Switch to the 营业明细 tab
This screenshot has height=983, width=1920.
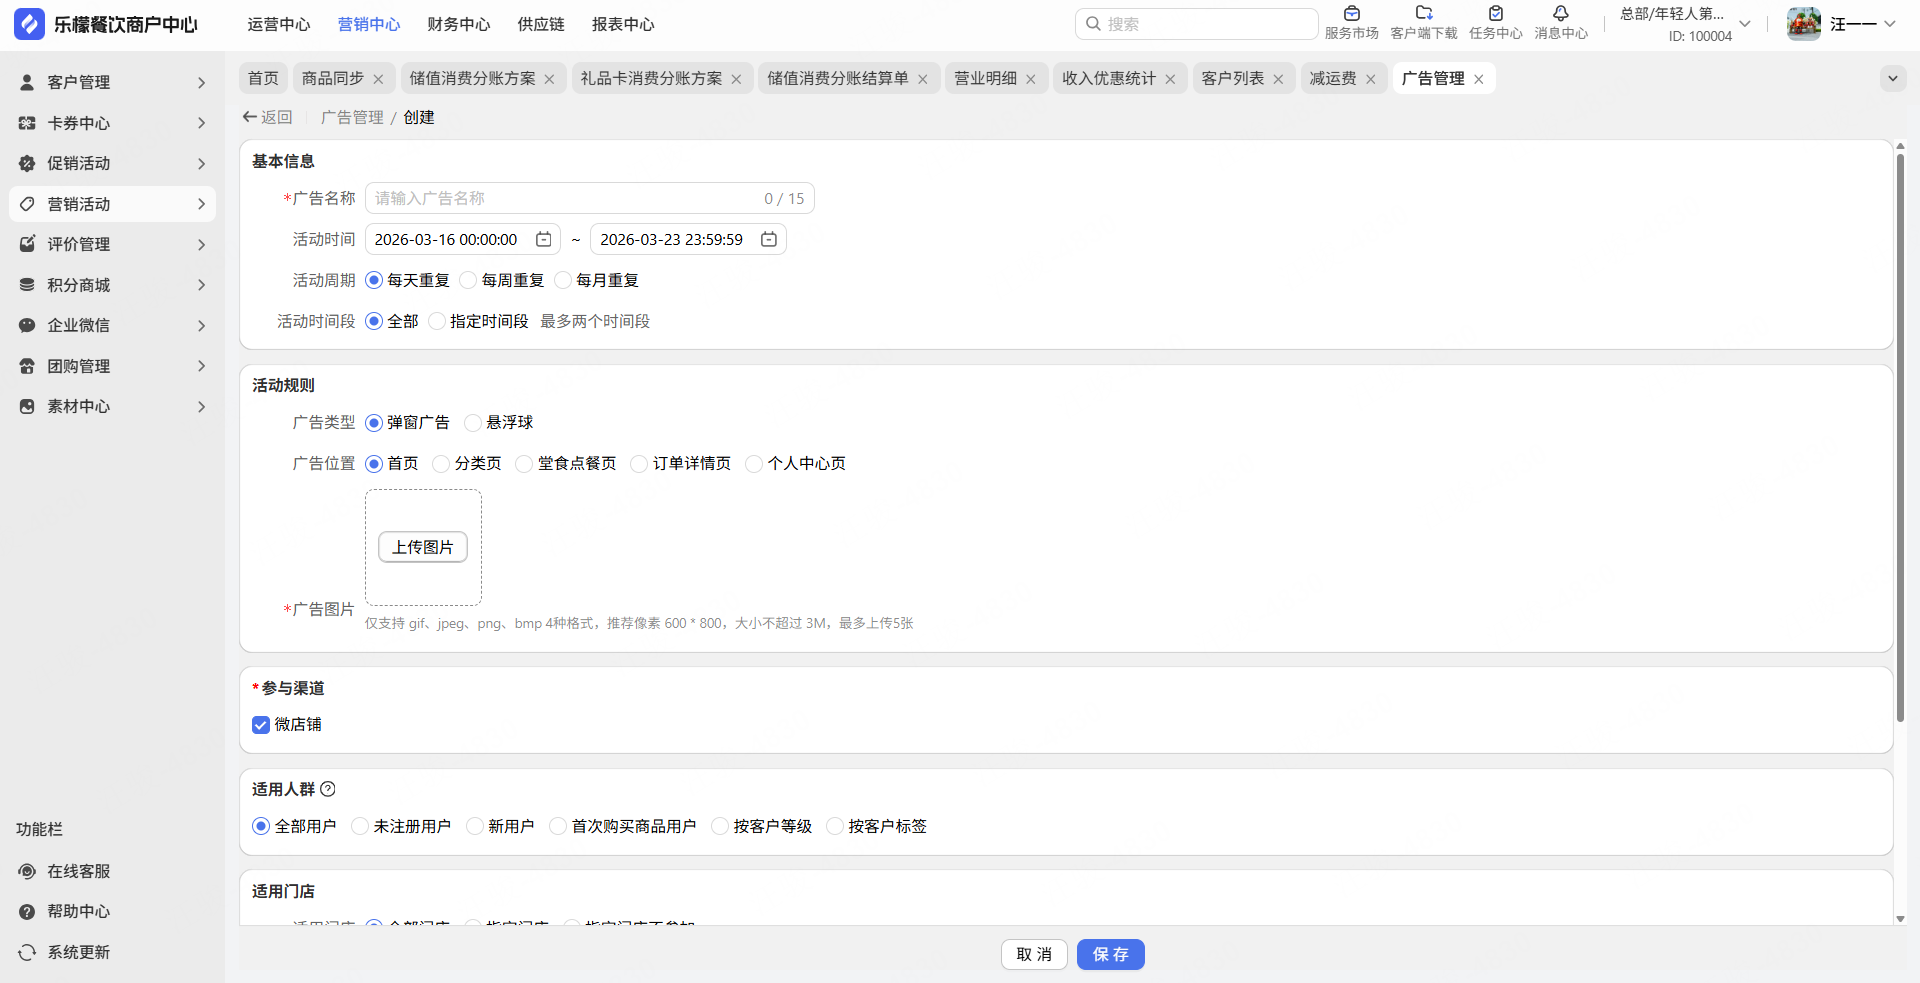tap(986, 78)
